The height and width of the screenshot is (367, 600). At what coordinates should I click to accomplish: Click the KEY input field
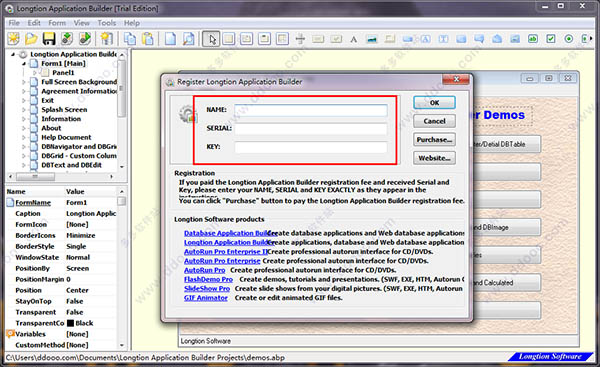pos(311,147)
